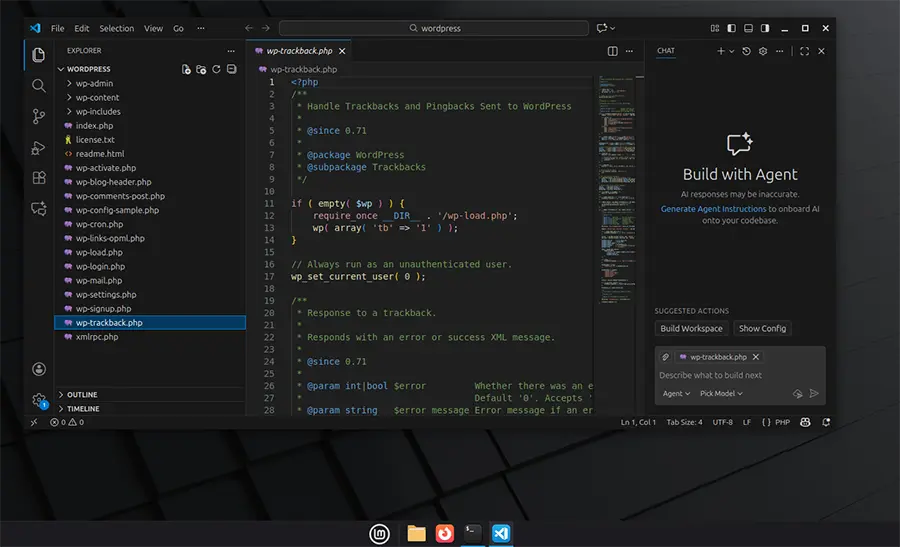
Task: Open the Run and Debug view
Action: pos(38,148)
